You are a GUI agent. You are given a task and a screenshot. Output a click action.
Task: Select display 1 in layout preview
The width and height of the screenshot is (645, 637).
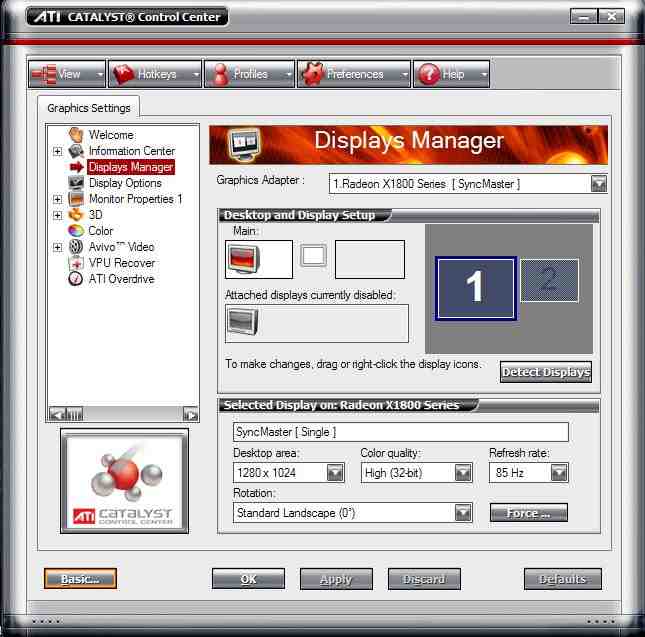pos(475,288)
